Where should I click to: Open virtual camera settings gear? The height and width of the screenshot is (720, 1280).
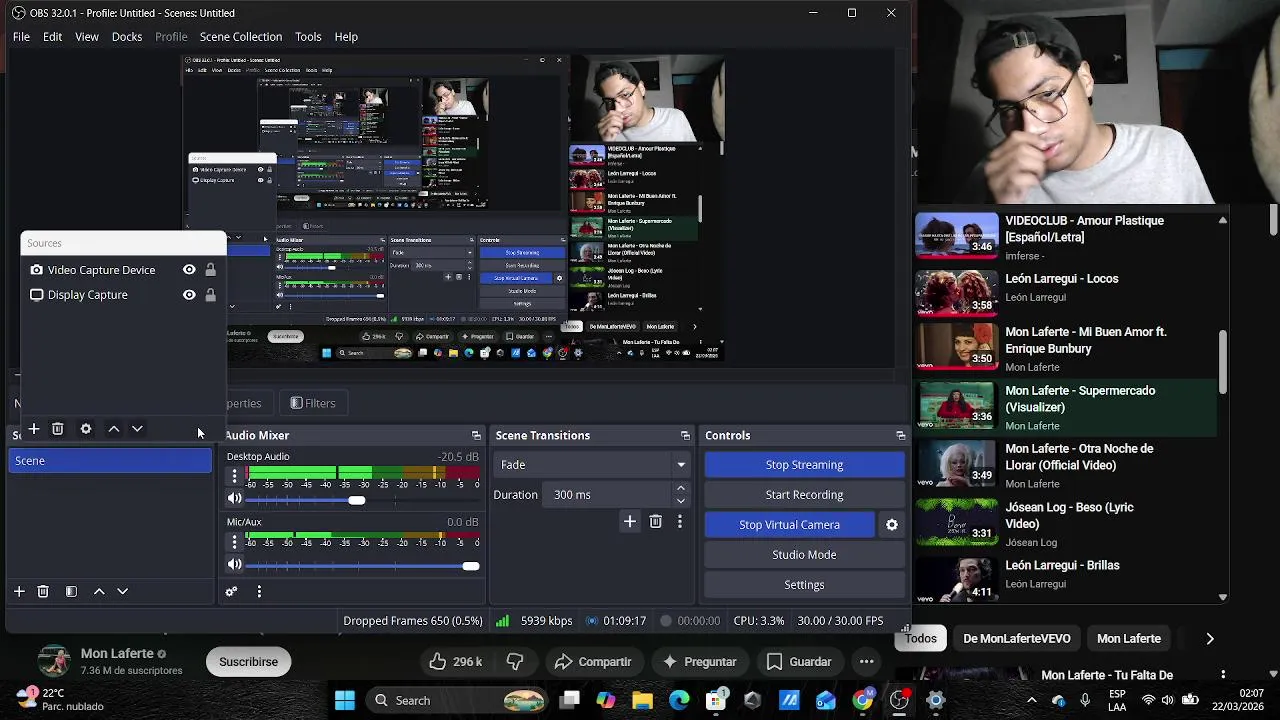tap(892, 524)
